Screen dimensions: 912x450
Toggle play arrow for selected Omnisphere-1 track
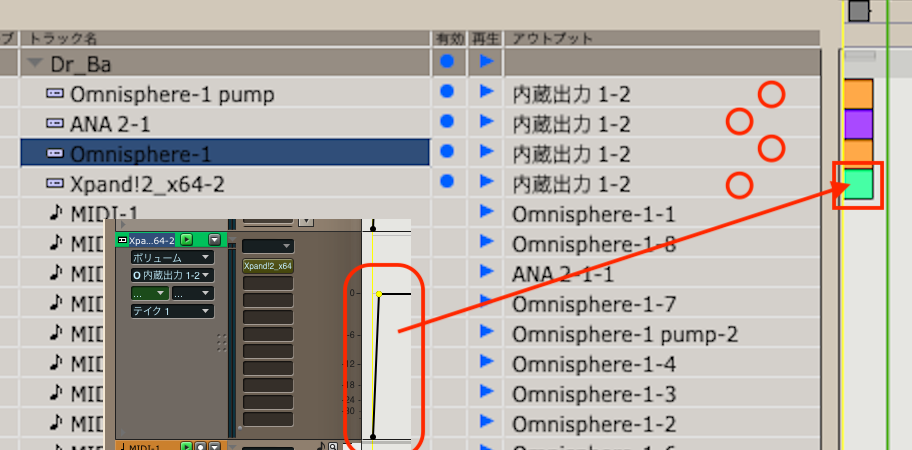[x=486, y=151]
